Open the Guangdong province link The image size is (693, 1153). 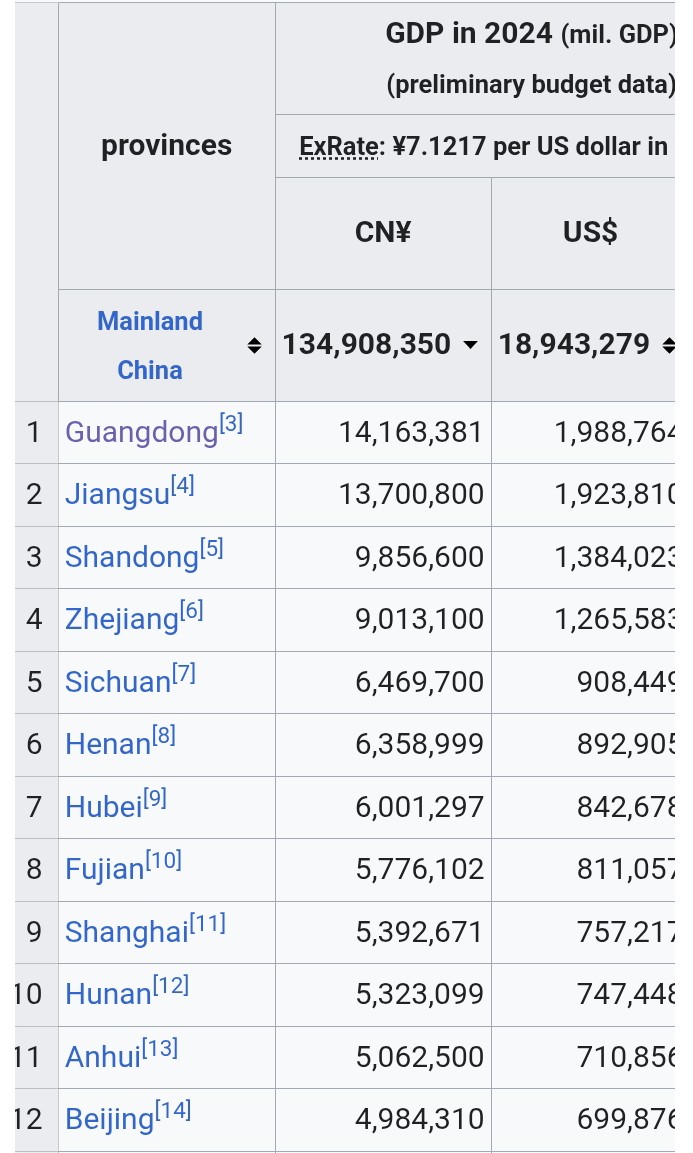pos(141,433)
